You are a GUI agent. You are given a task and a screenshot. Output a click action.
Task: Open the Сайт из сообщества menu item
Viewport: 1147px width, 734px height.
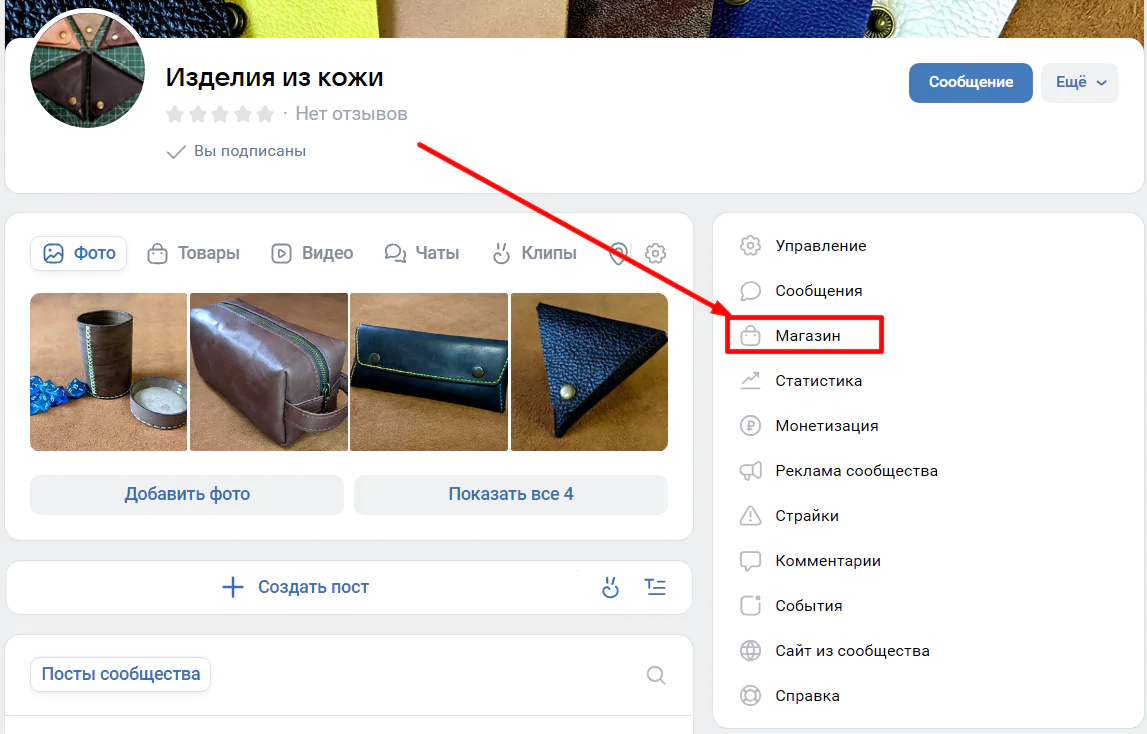tap(852, 651)
